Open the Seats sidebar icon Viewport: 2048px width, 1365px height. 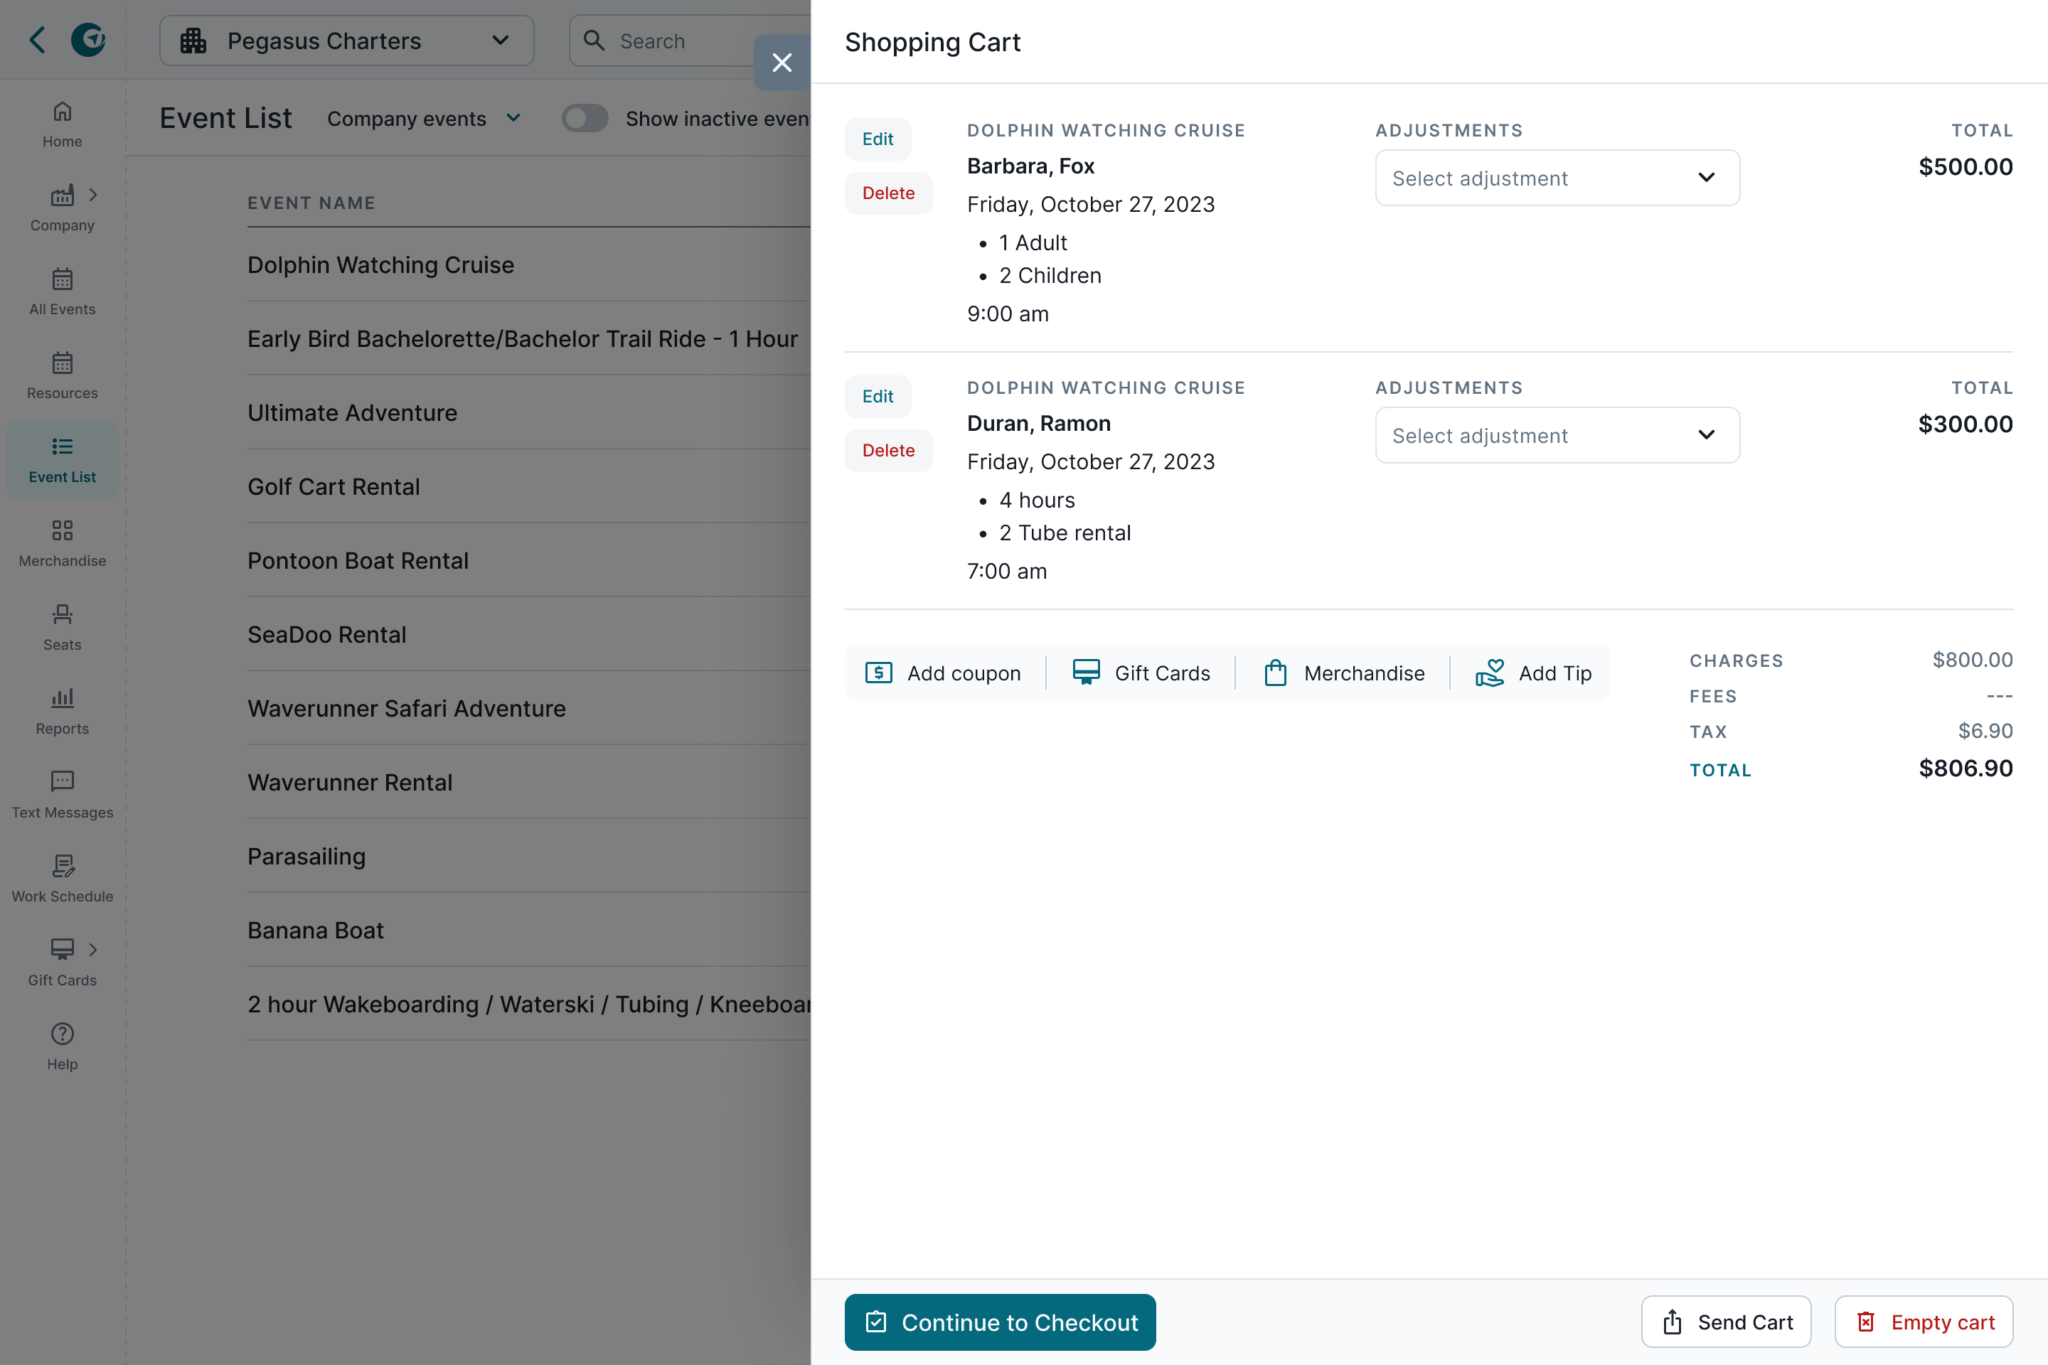point(62,615)
